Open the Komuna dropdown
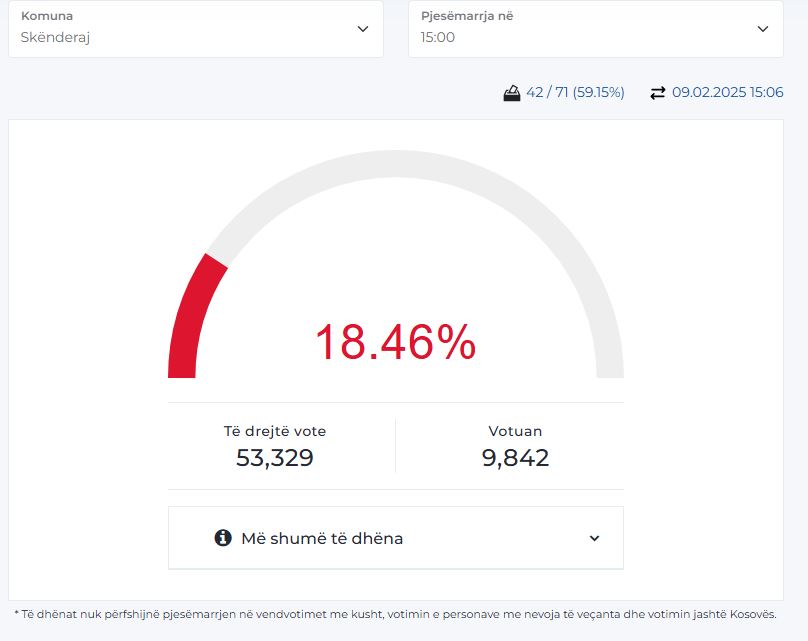The image size is (808, 641). coord(195,29)
